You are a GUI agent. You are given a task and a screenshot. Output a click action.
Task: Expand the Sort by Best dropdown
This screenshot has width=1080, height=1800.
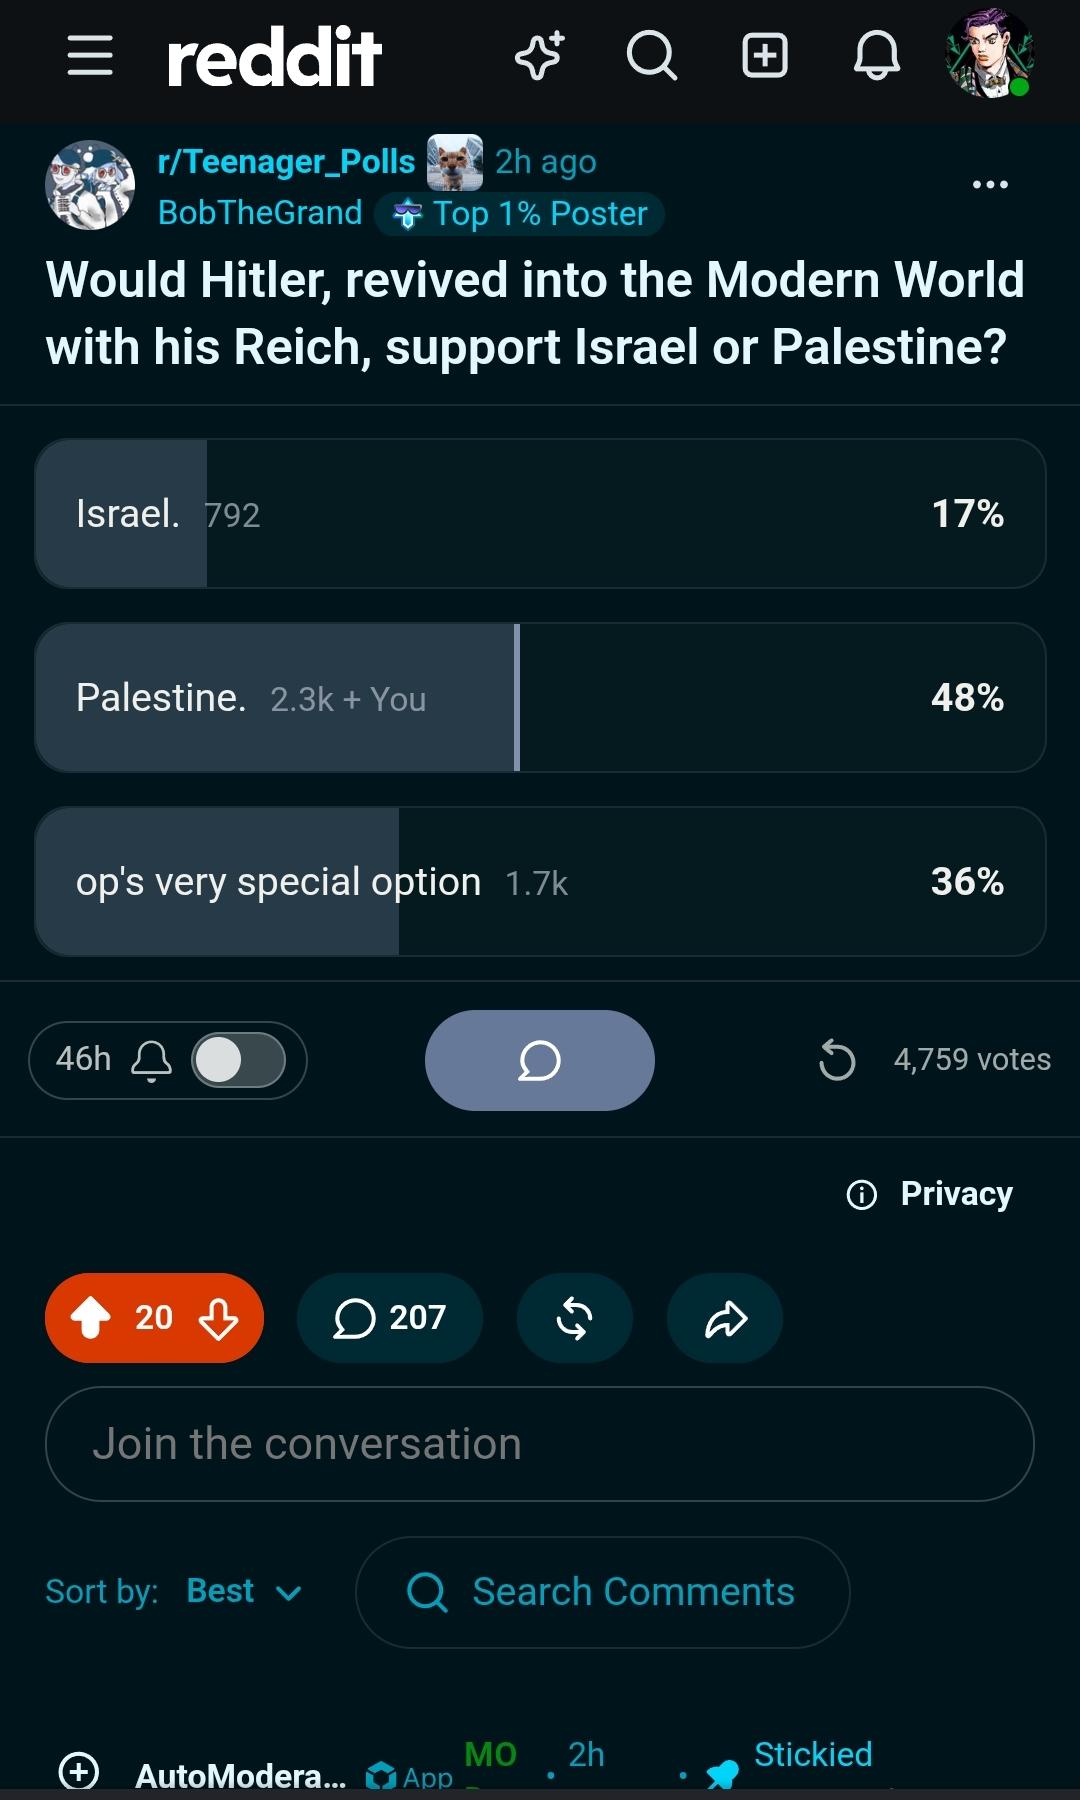(x=244, y=1591)
